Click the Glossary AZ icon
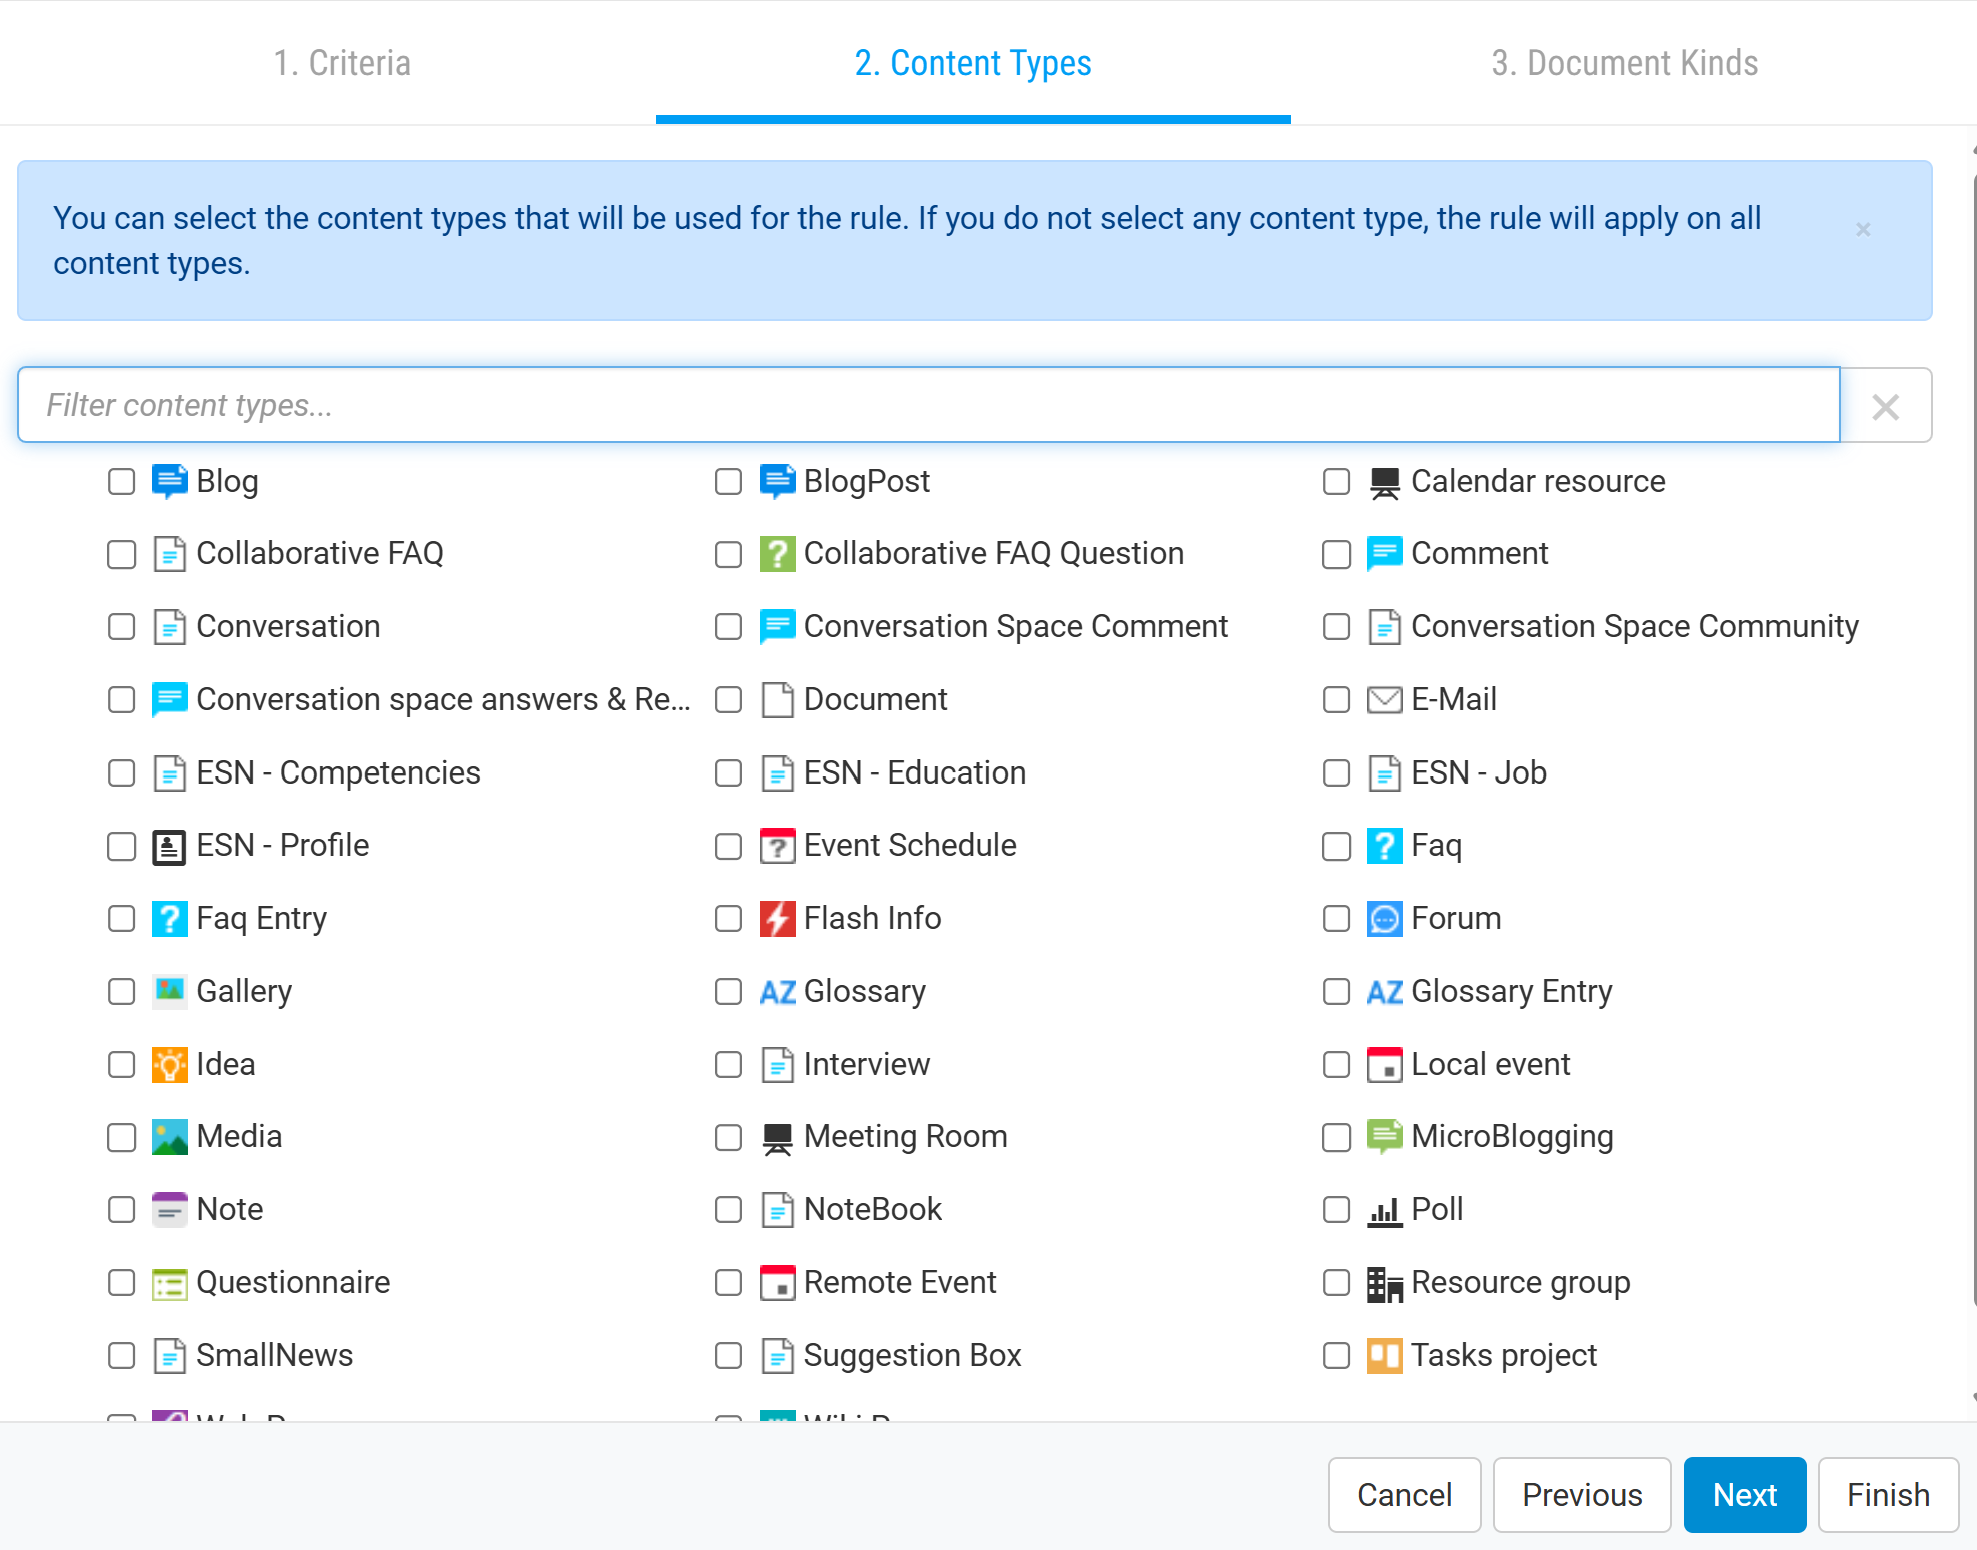1977x1550 pixels. tap(777, 992)
